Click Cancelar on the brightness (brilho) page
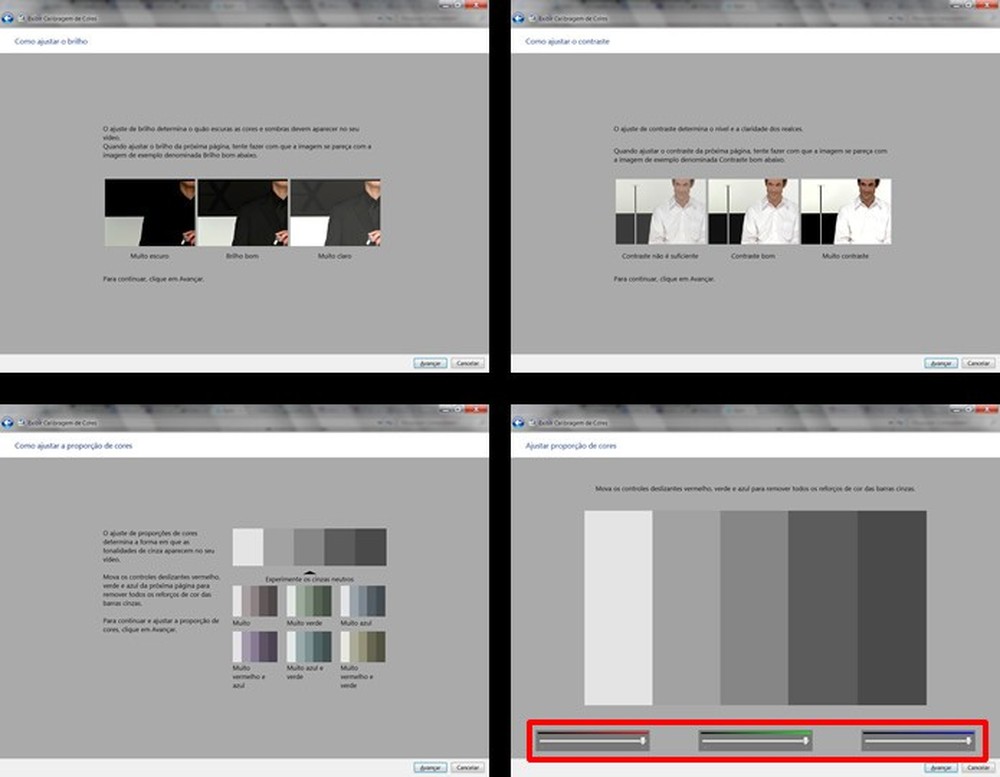This screenshot has height=777, width=1000. pos(467,363)
